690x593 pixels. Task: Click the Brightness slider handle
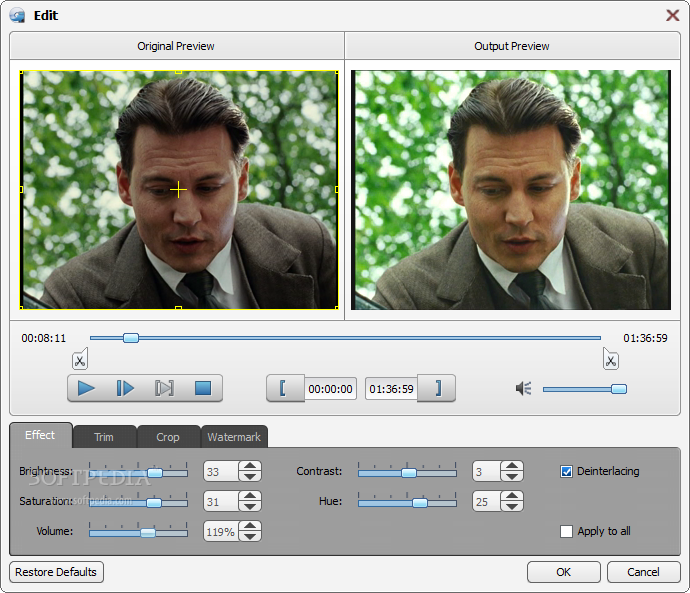coord(155,473)
